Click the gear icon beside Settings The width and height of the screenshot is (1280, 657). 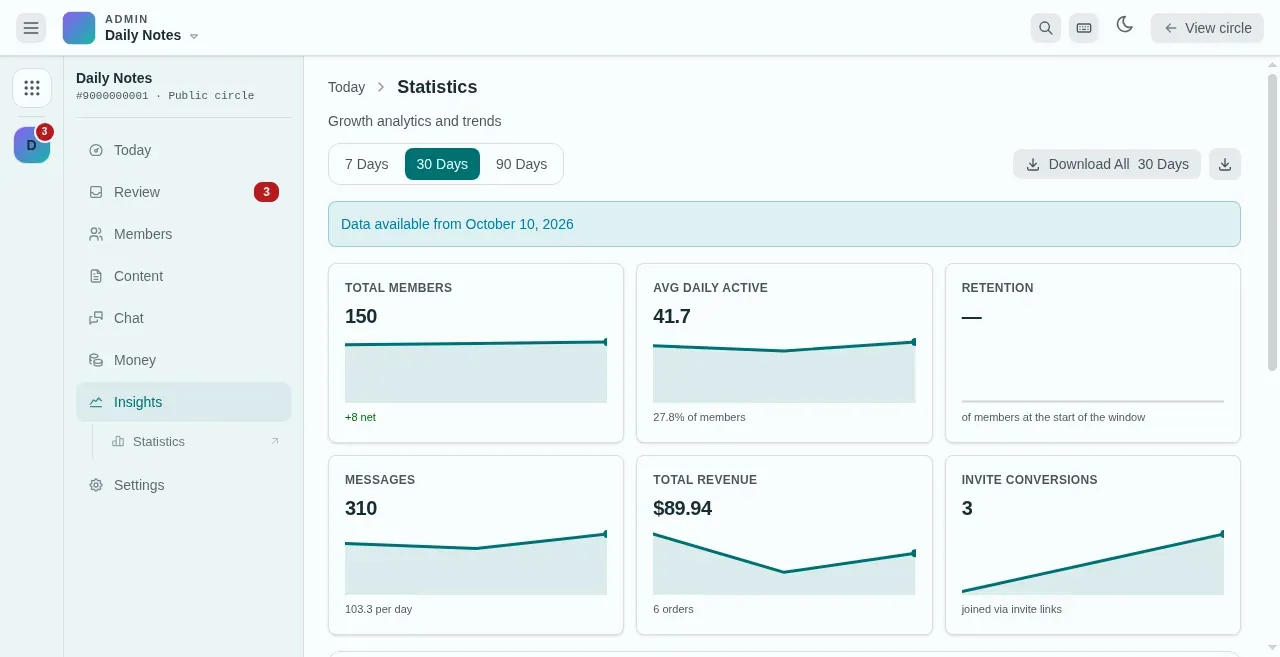[x=96, y=485]
